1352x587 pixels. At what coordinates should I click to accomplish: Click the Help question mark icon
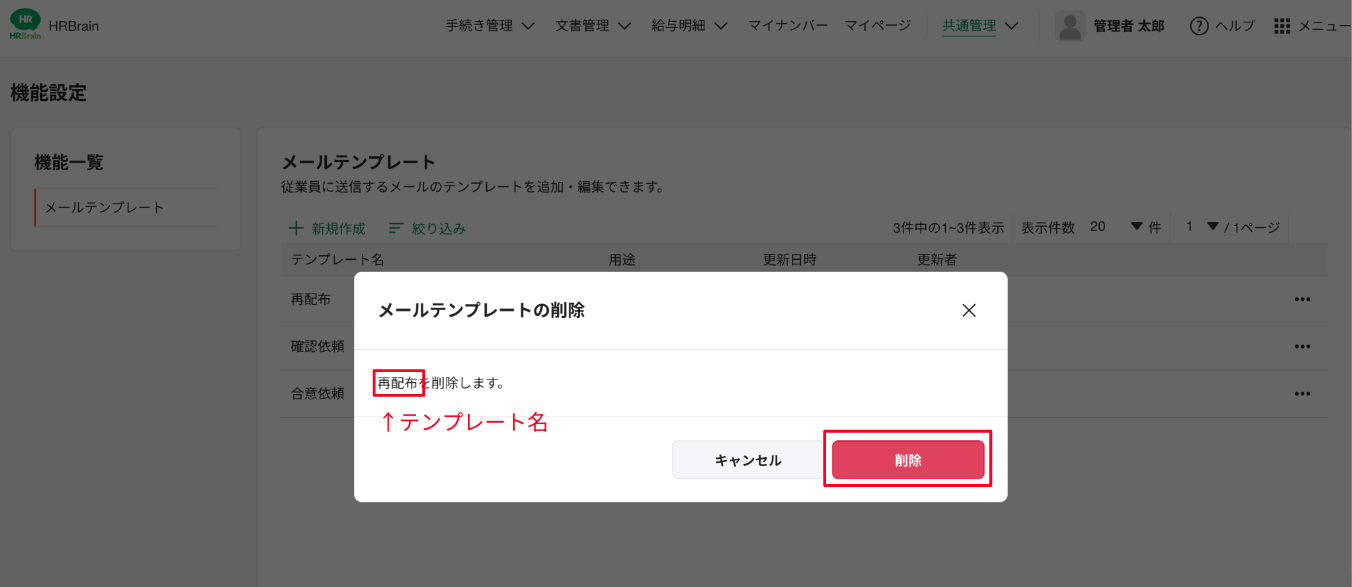point(1199,26)
